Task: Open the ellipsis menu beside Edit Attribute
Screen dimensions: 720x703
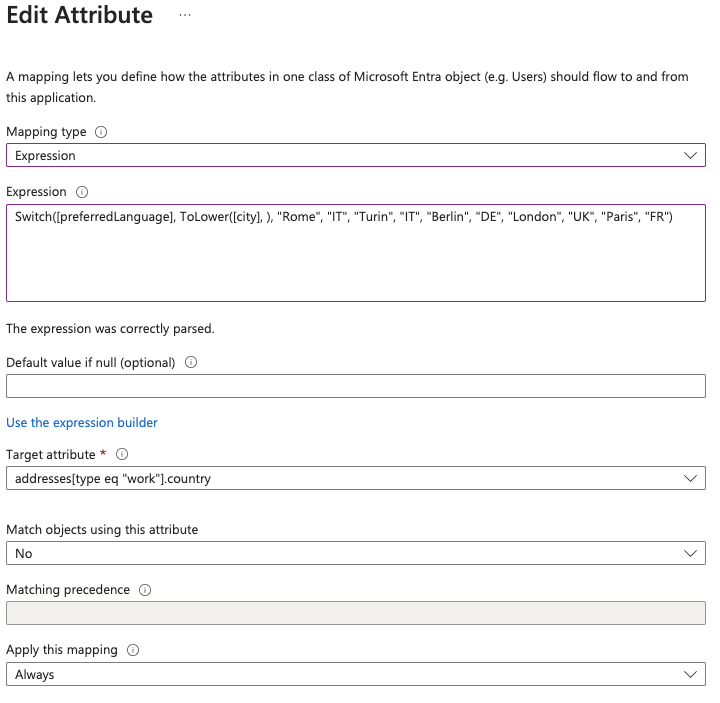Action: (185, 15)
